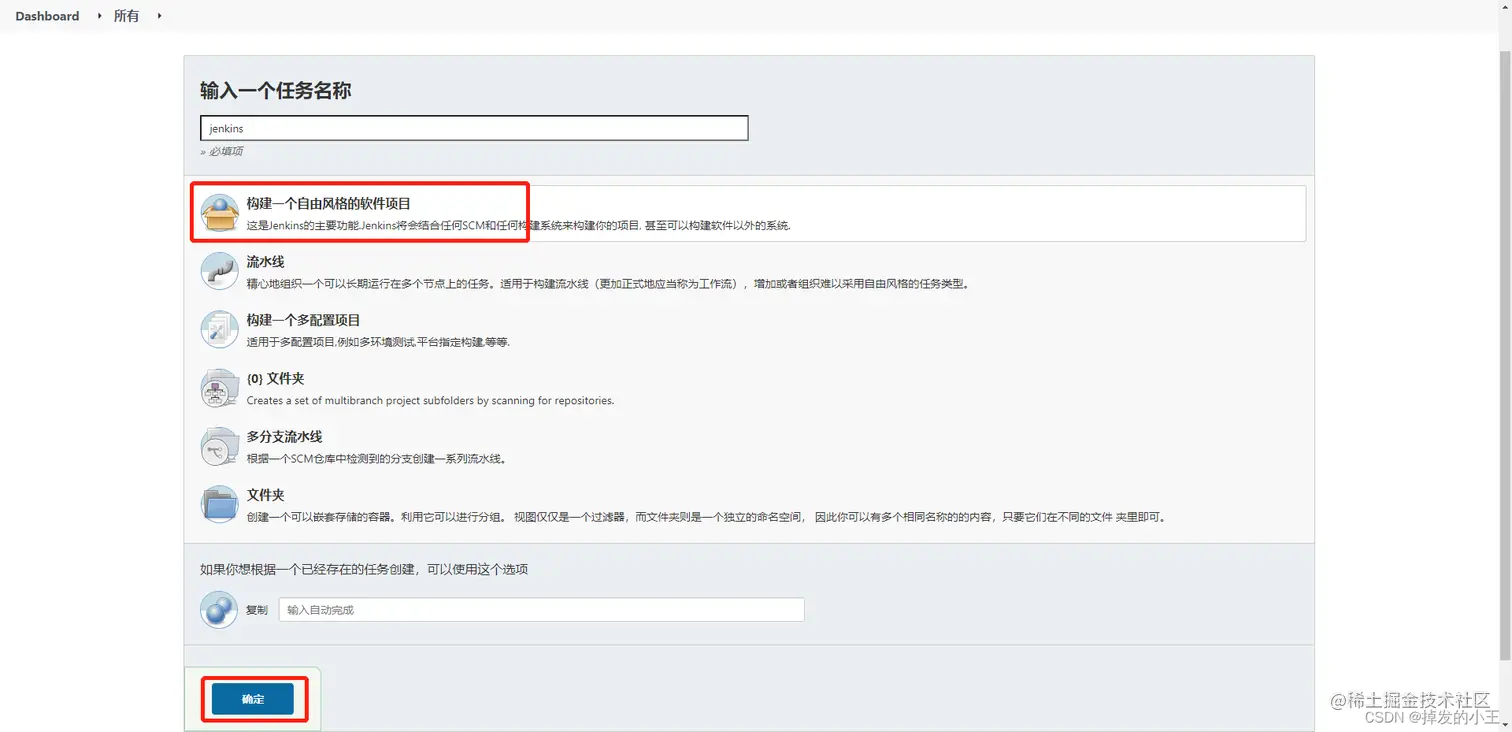Select the 流水线 item title
The height and width of the screenshot is (732, 1512).
coord(266,261)
